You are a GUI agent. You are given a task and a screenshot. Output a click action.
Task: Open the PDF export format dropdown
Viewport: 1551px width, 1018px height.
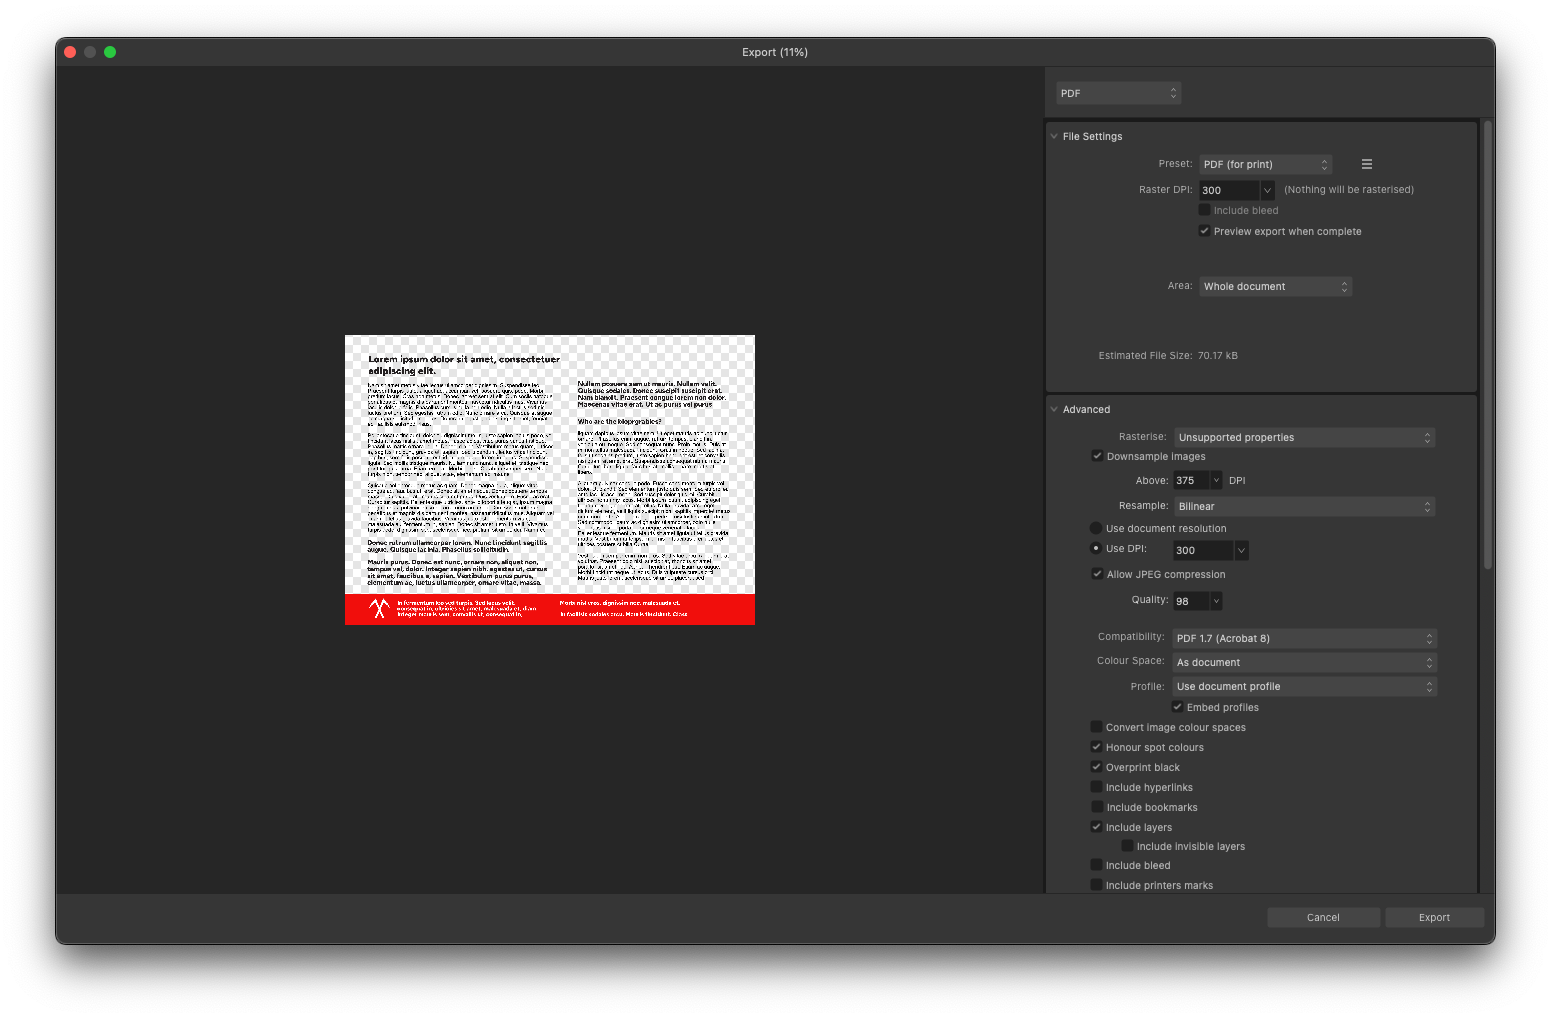pos(1118,93)
